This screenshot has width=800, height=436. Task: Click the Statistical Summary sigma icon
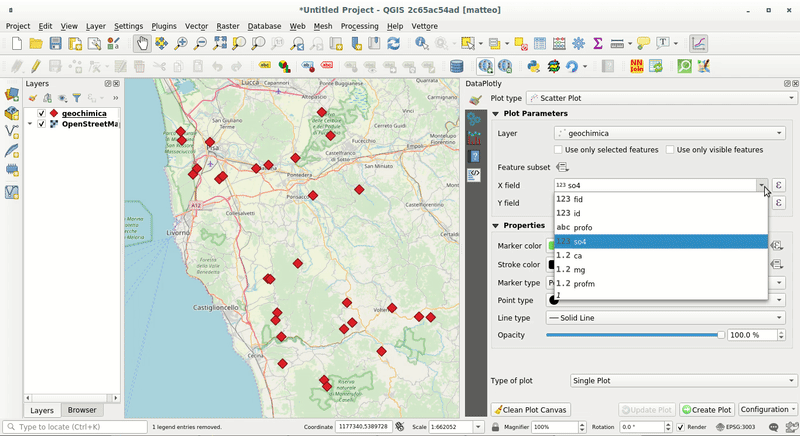[x=598, y=44]
